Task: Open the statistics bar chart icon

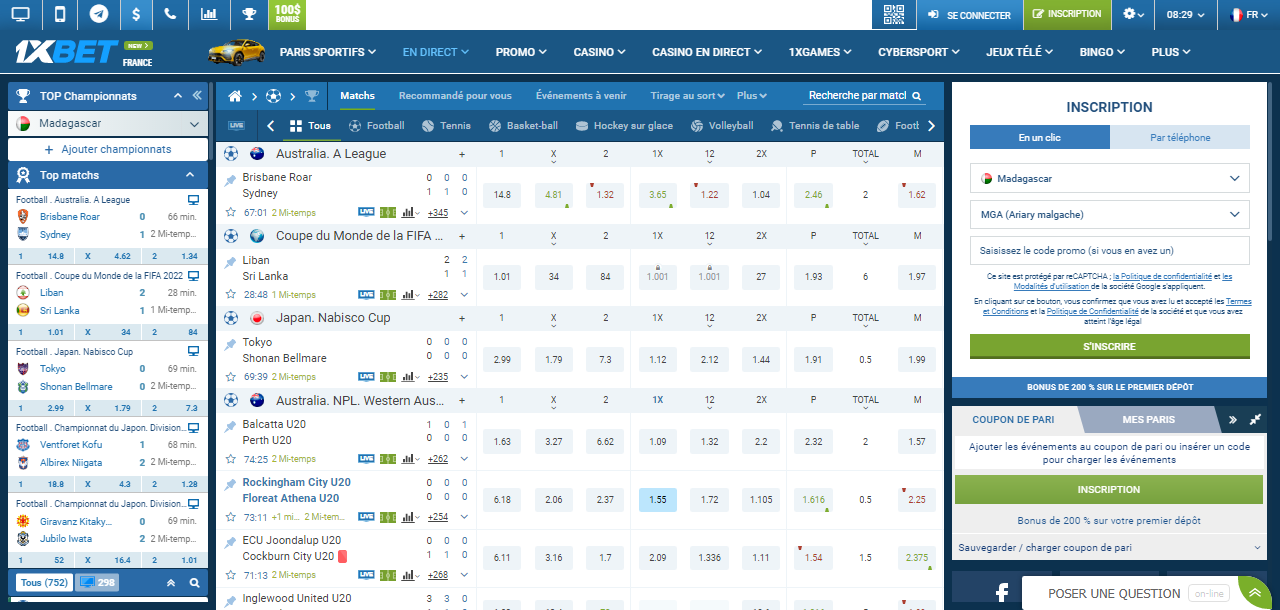Action: (x=209, y=15)
